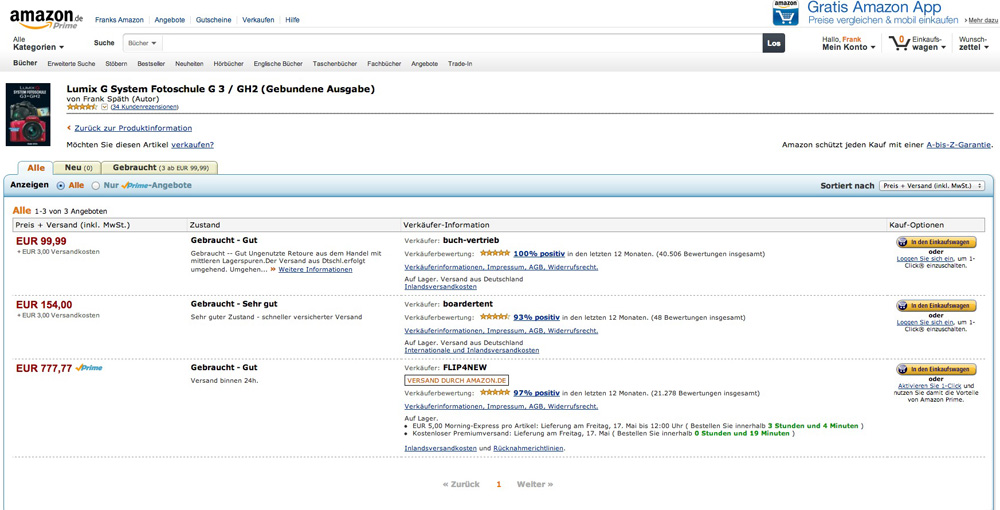Open the Hörbücher menu item
The height and width of the screenshot is (510, 1000).
pos(228,64)
